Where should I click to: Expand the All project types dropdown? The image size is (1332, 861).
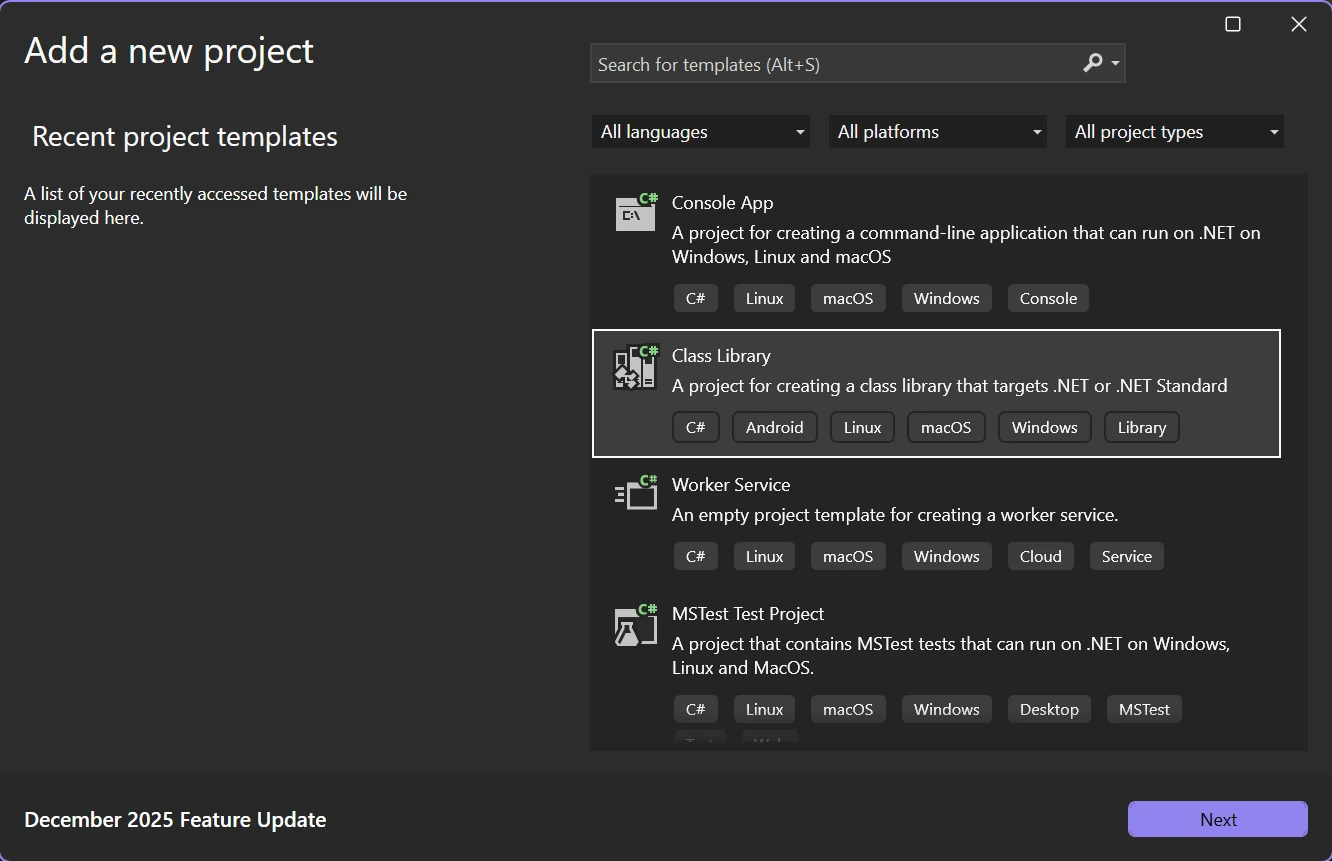tap(1175, 132)
